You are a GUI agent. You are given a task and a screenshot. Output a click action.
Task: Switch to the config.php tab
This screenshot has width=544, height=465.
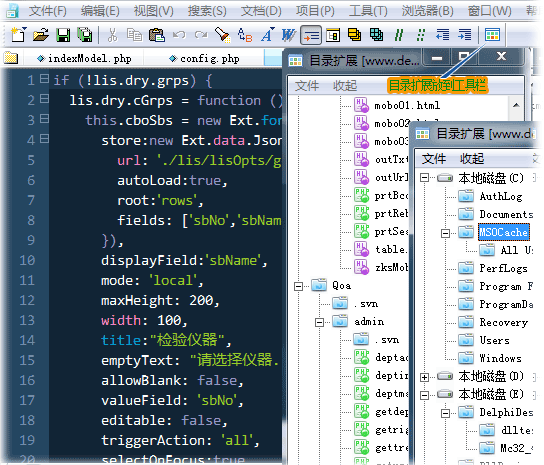tap(204, 58)
